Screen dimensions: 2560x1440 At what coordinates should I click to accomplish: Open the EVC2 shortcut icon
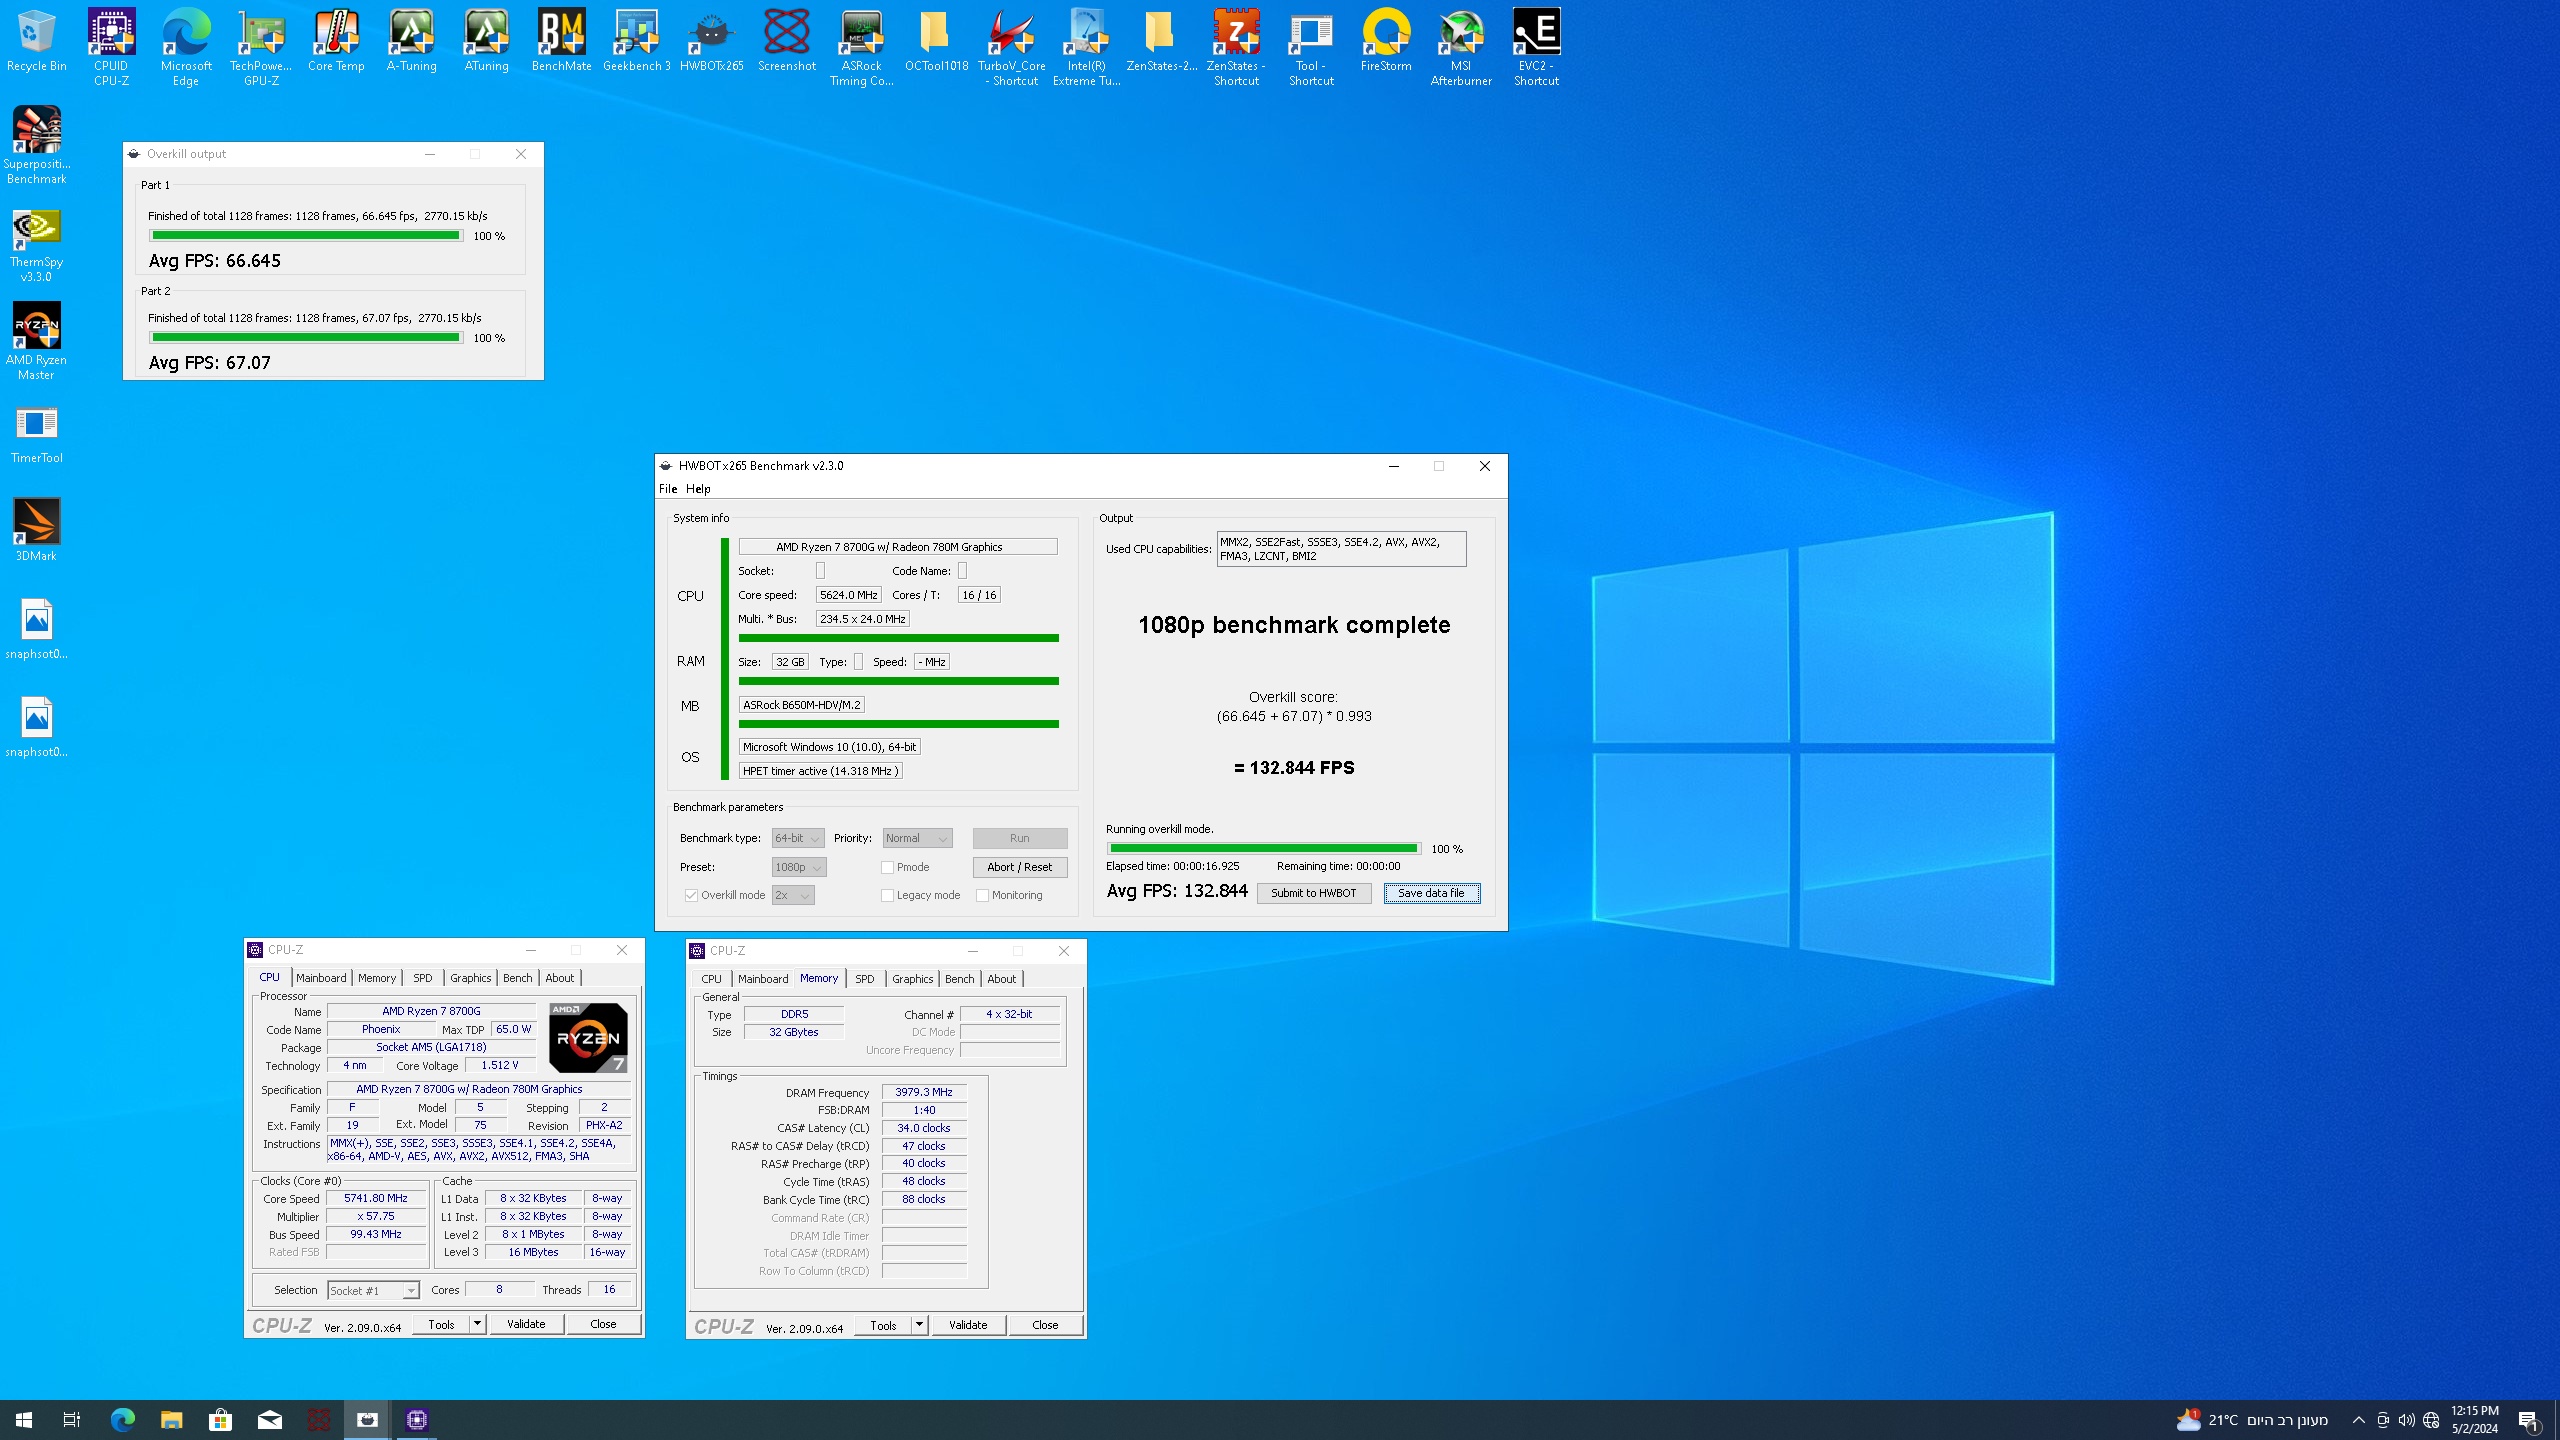1536,47
